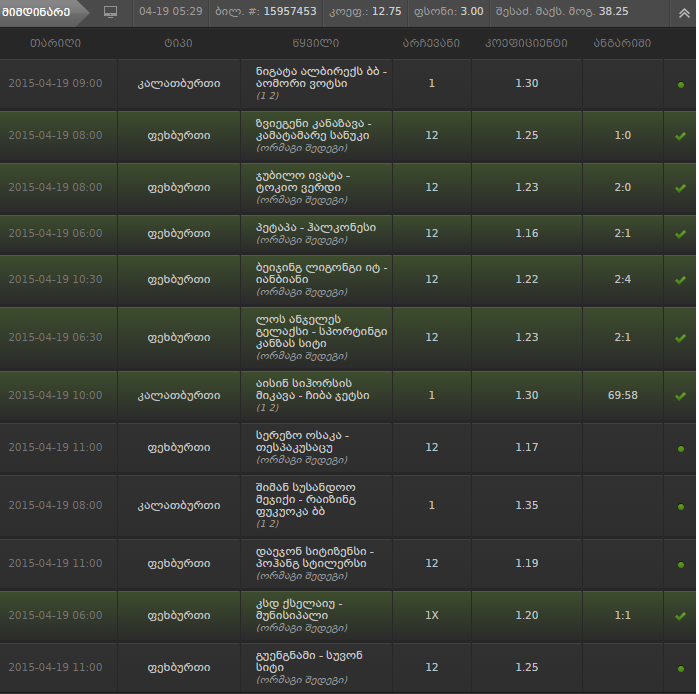
Task: Collapse the ticket with double chevron icon
Action: click(x=684, y=13)
